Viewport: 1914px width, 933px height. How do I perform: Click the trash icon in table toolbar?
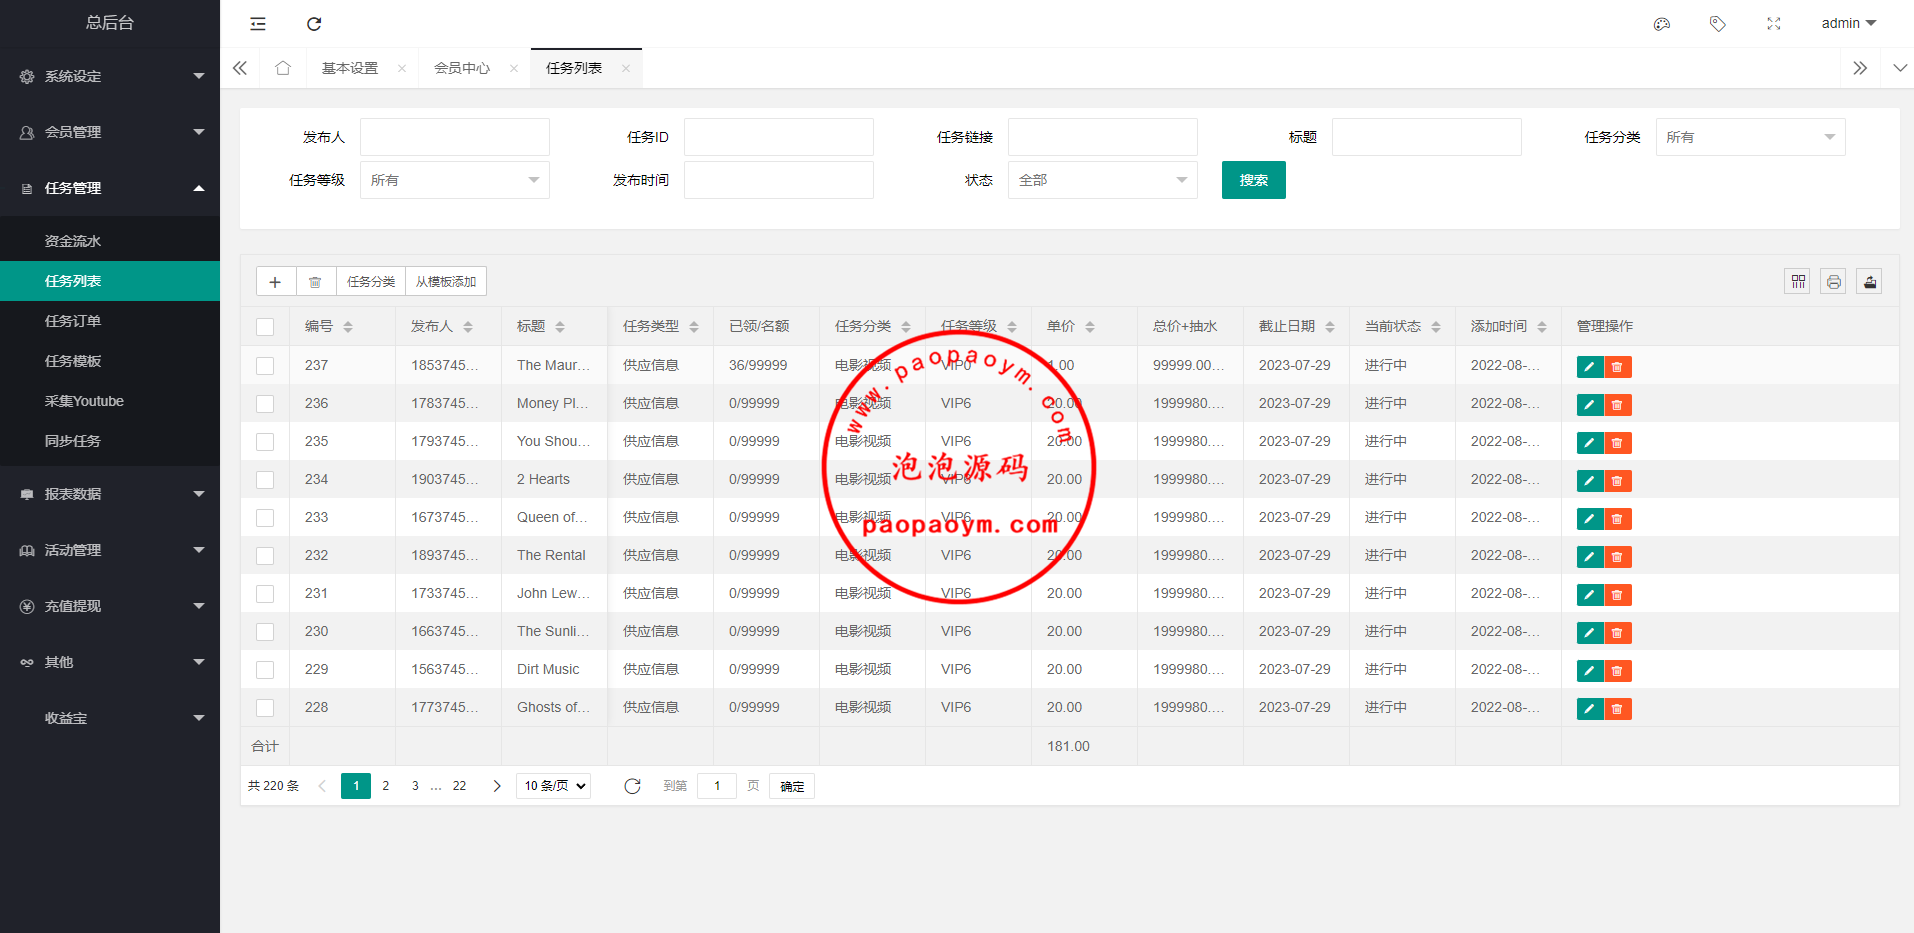pyautogui.click(x=315, y=282)
